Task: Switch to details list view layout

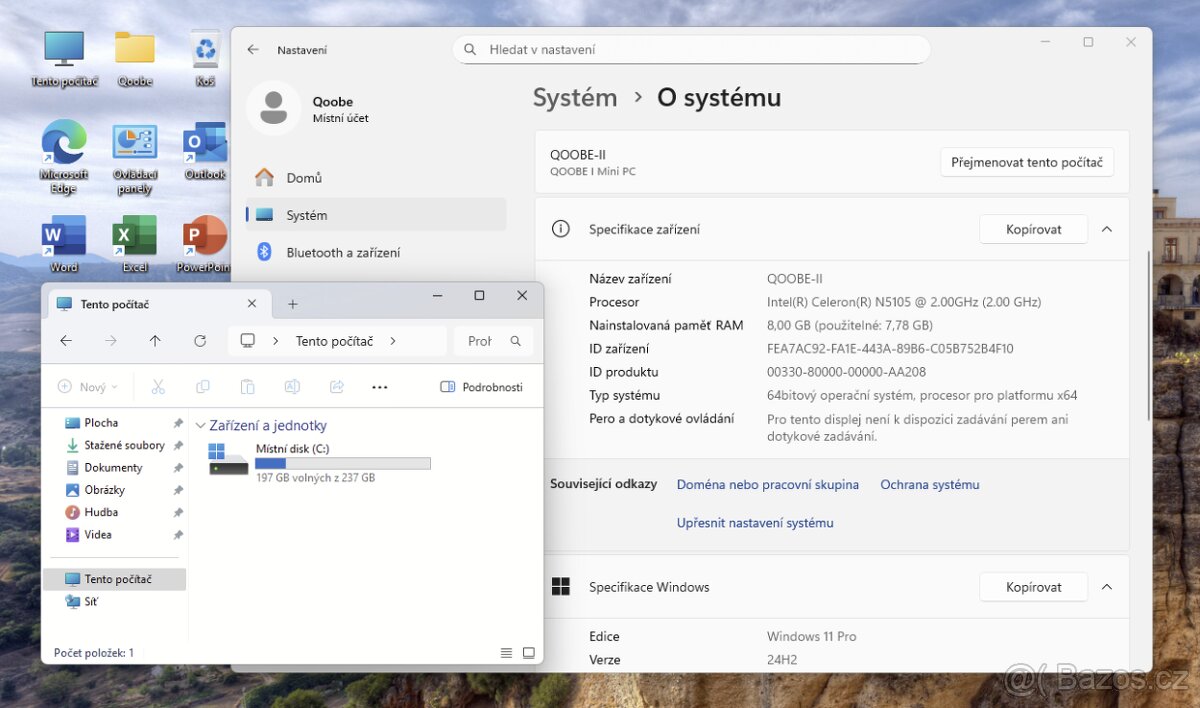Action: click(506, 653)
